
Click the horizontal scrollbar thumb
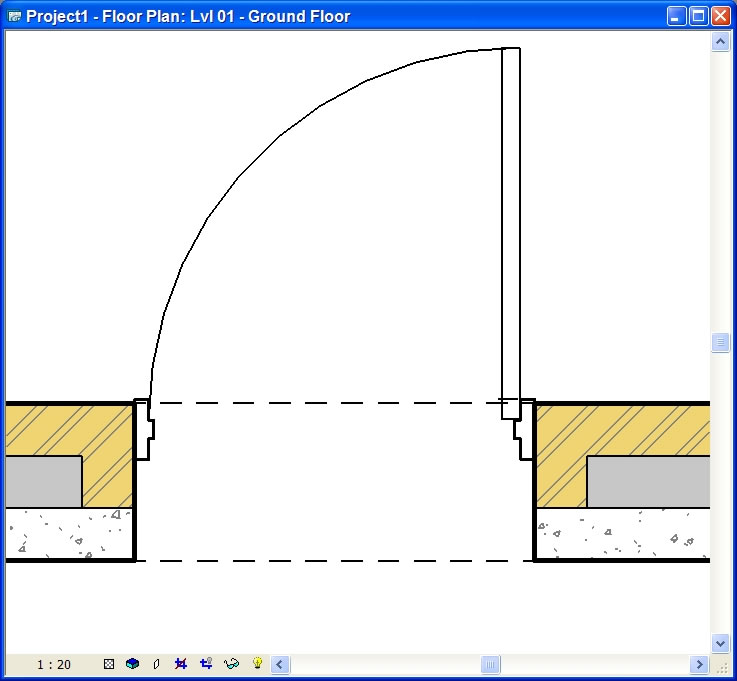point(490,664)
